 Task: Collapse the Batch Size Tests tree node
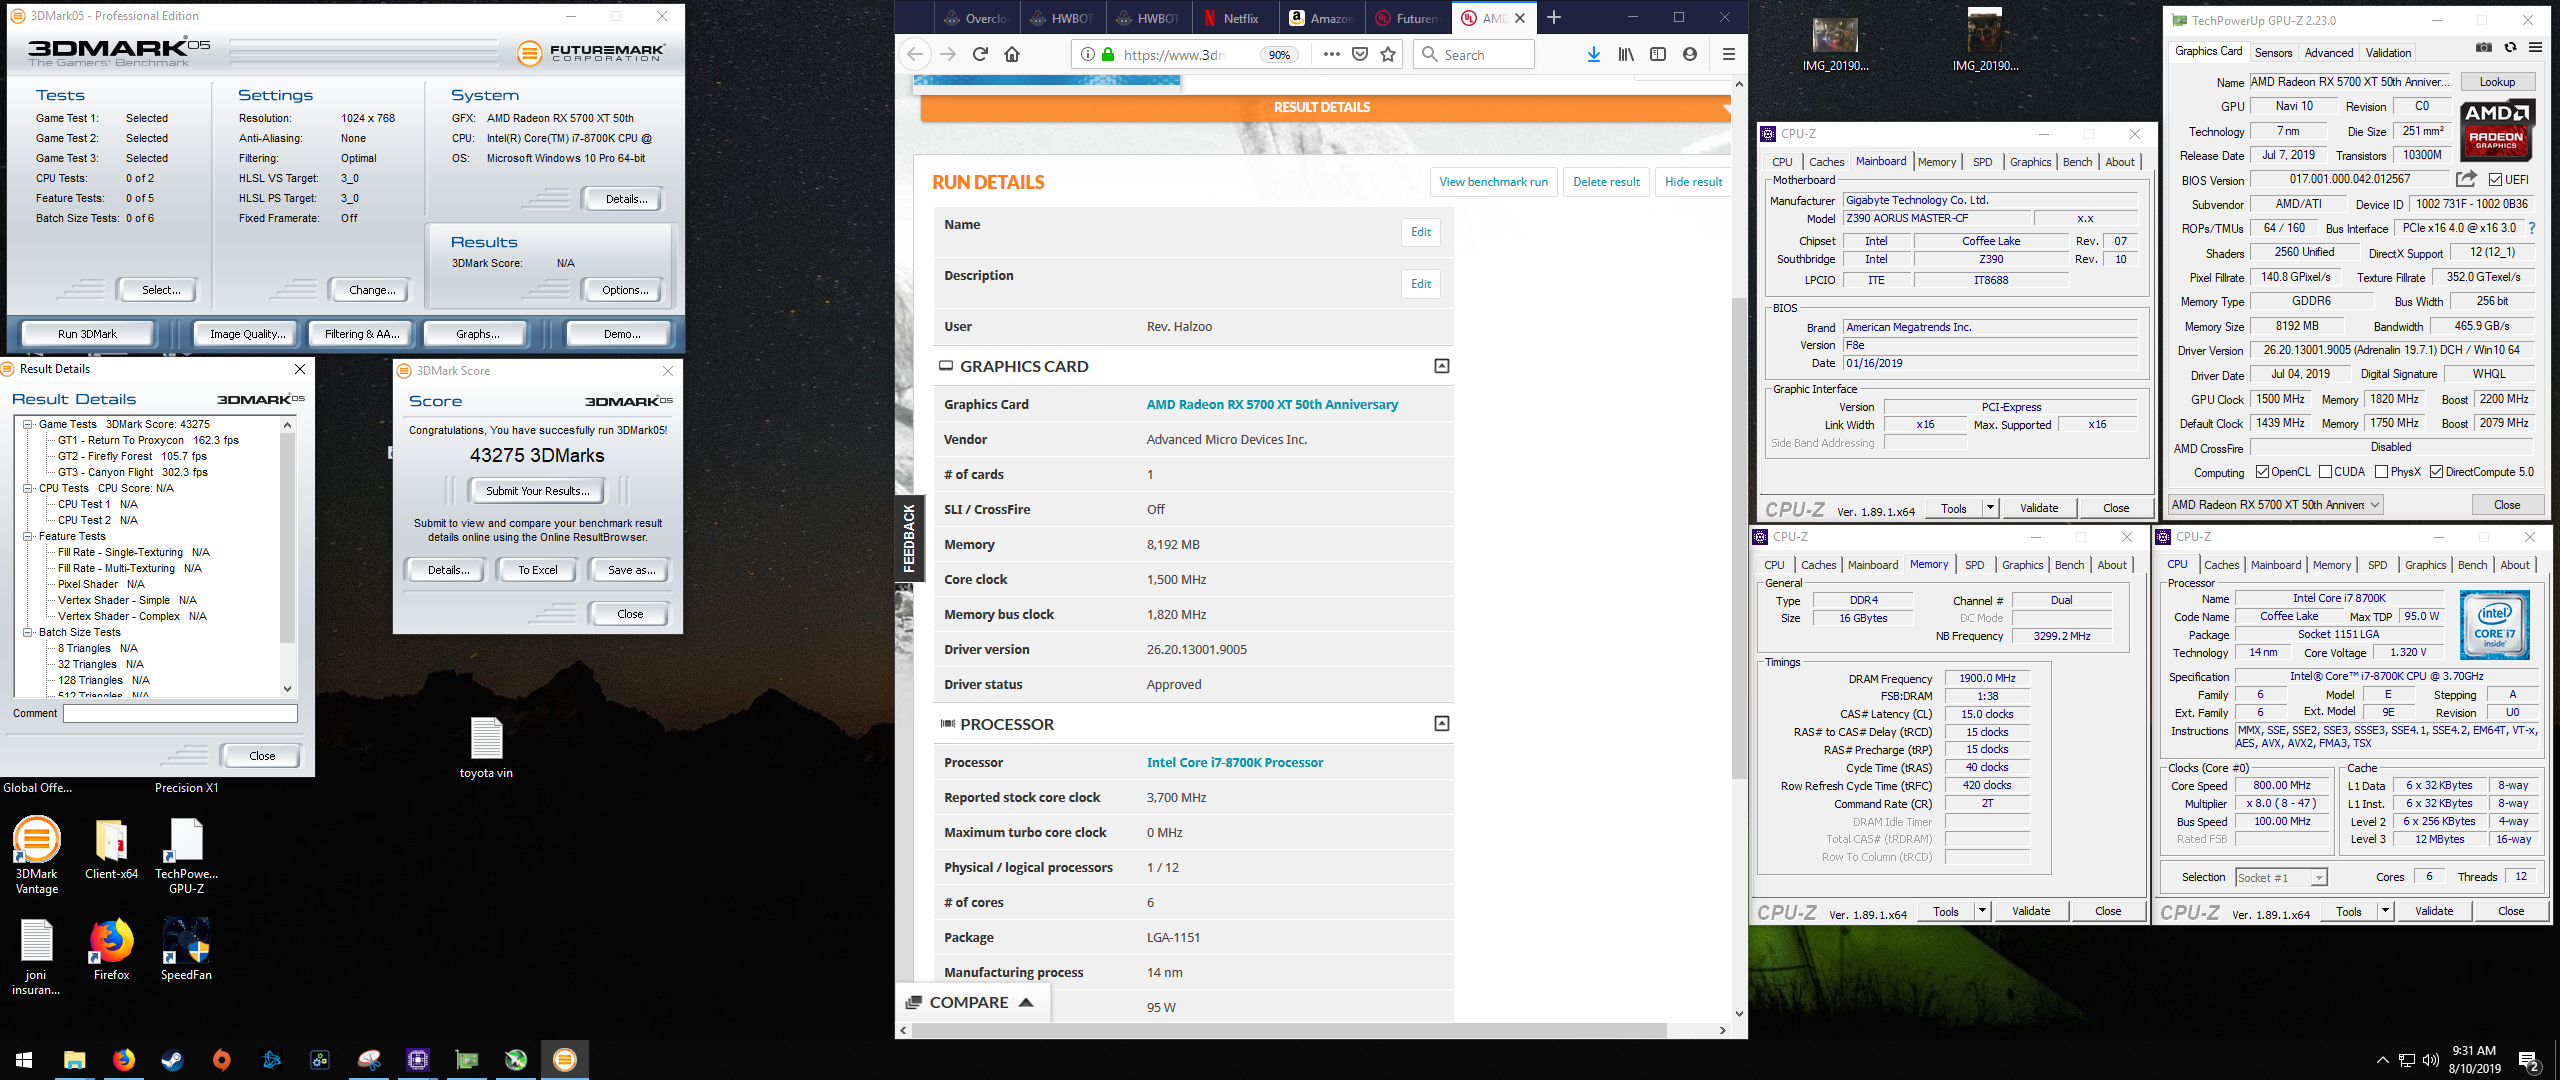(28, 632)
